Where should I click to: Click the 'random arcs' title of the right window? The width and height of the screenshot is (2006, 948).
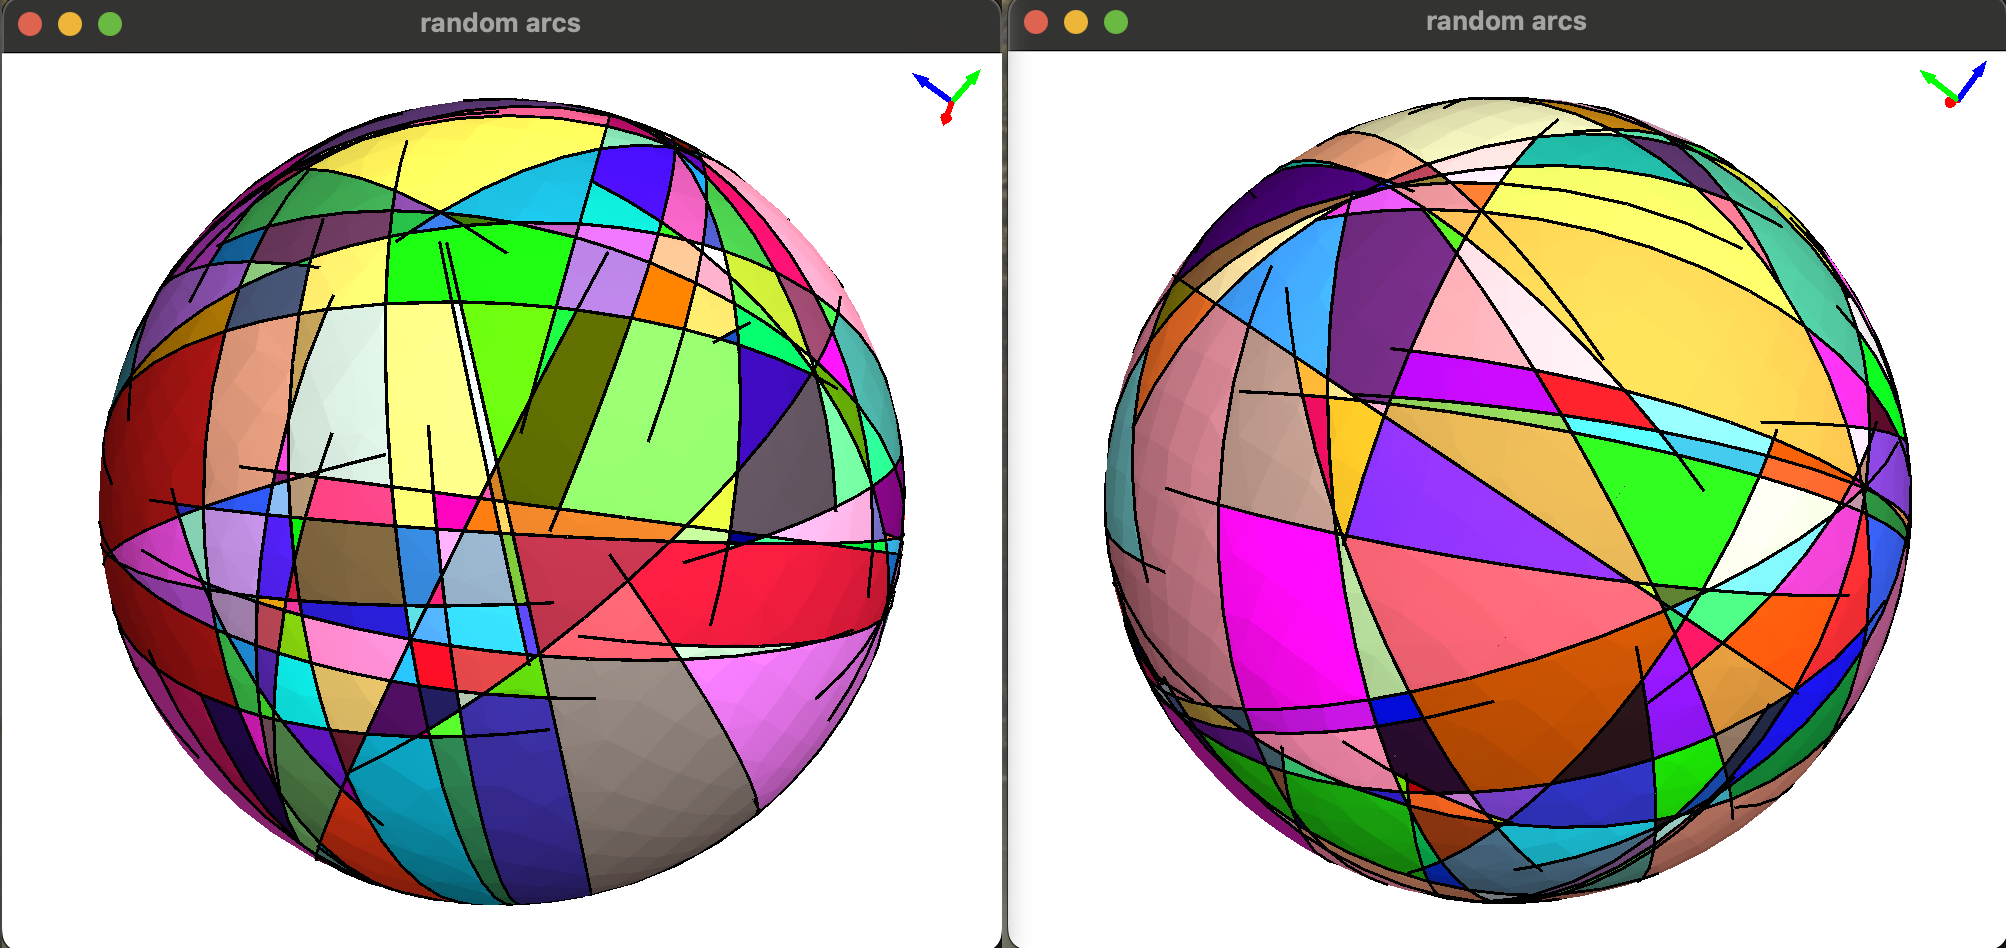1505,21
